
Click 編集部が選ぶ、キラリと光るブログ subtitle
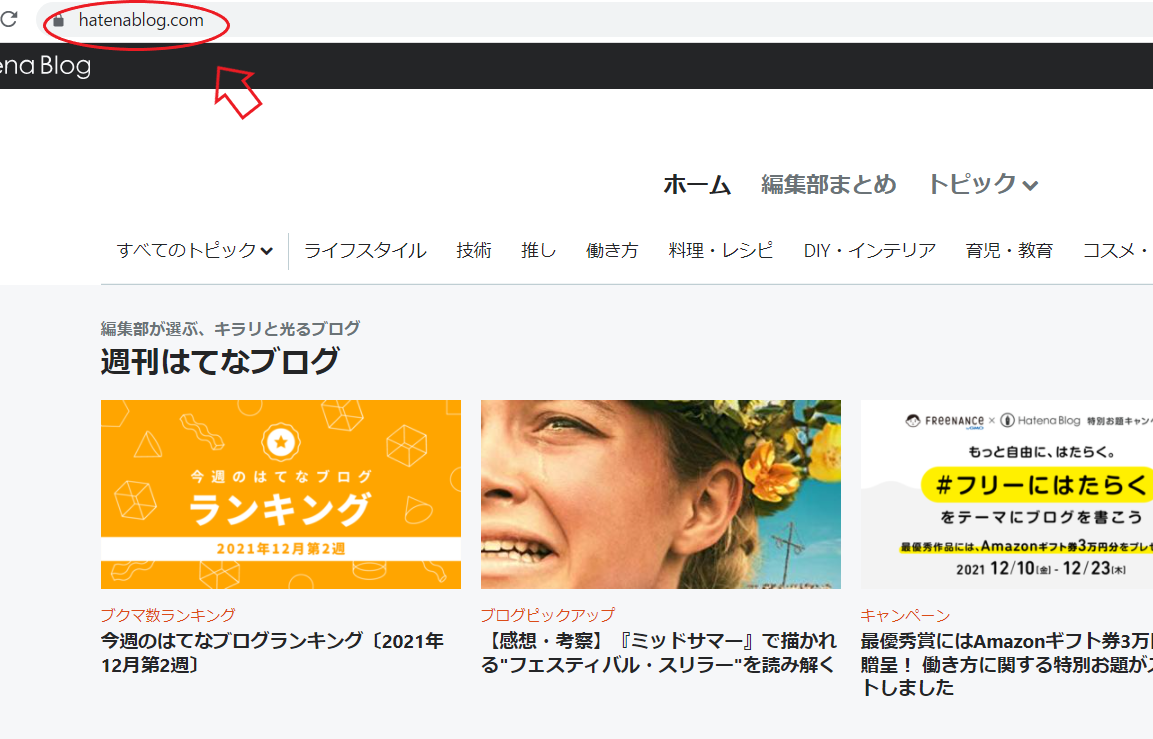(230, 328)
